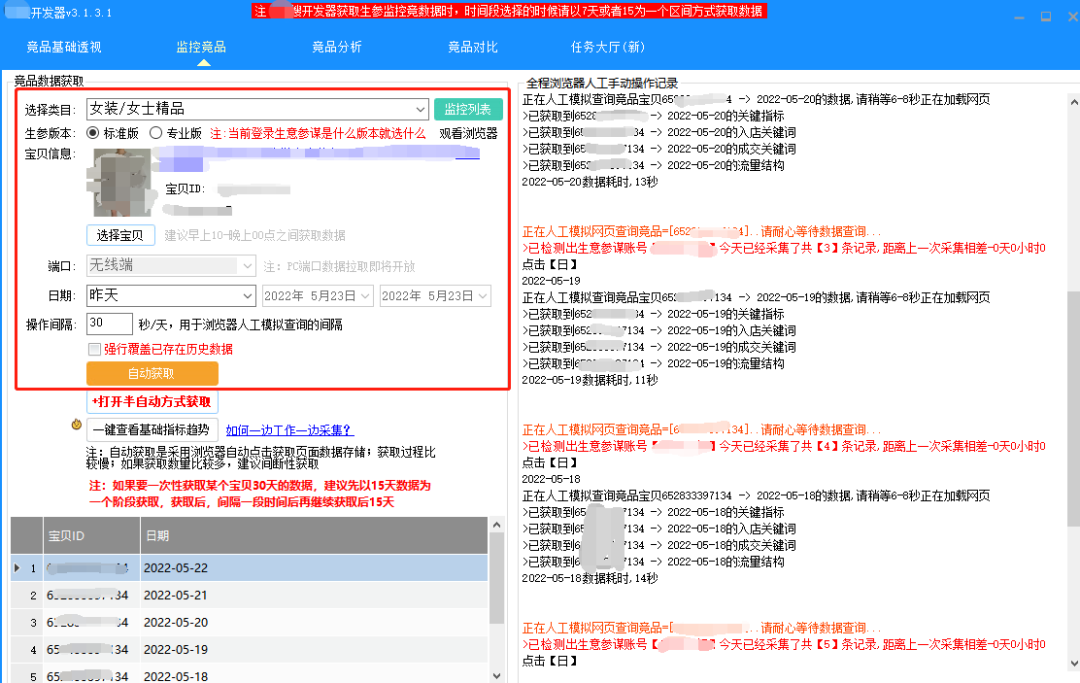Image resolution: width=1080 pixels, height=683 pixels.
Task: Close the application window
Action: pyautogui.click(x=1068, y=15)
